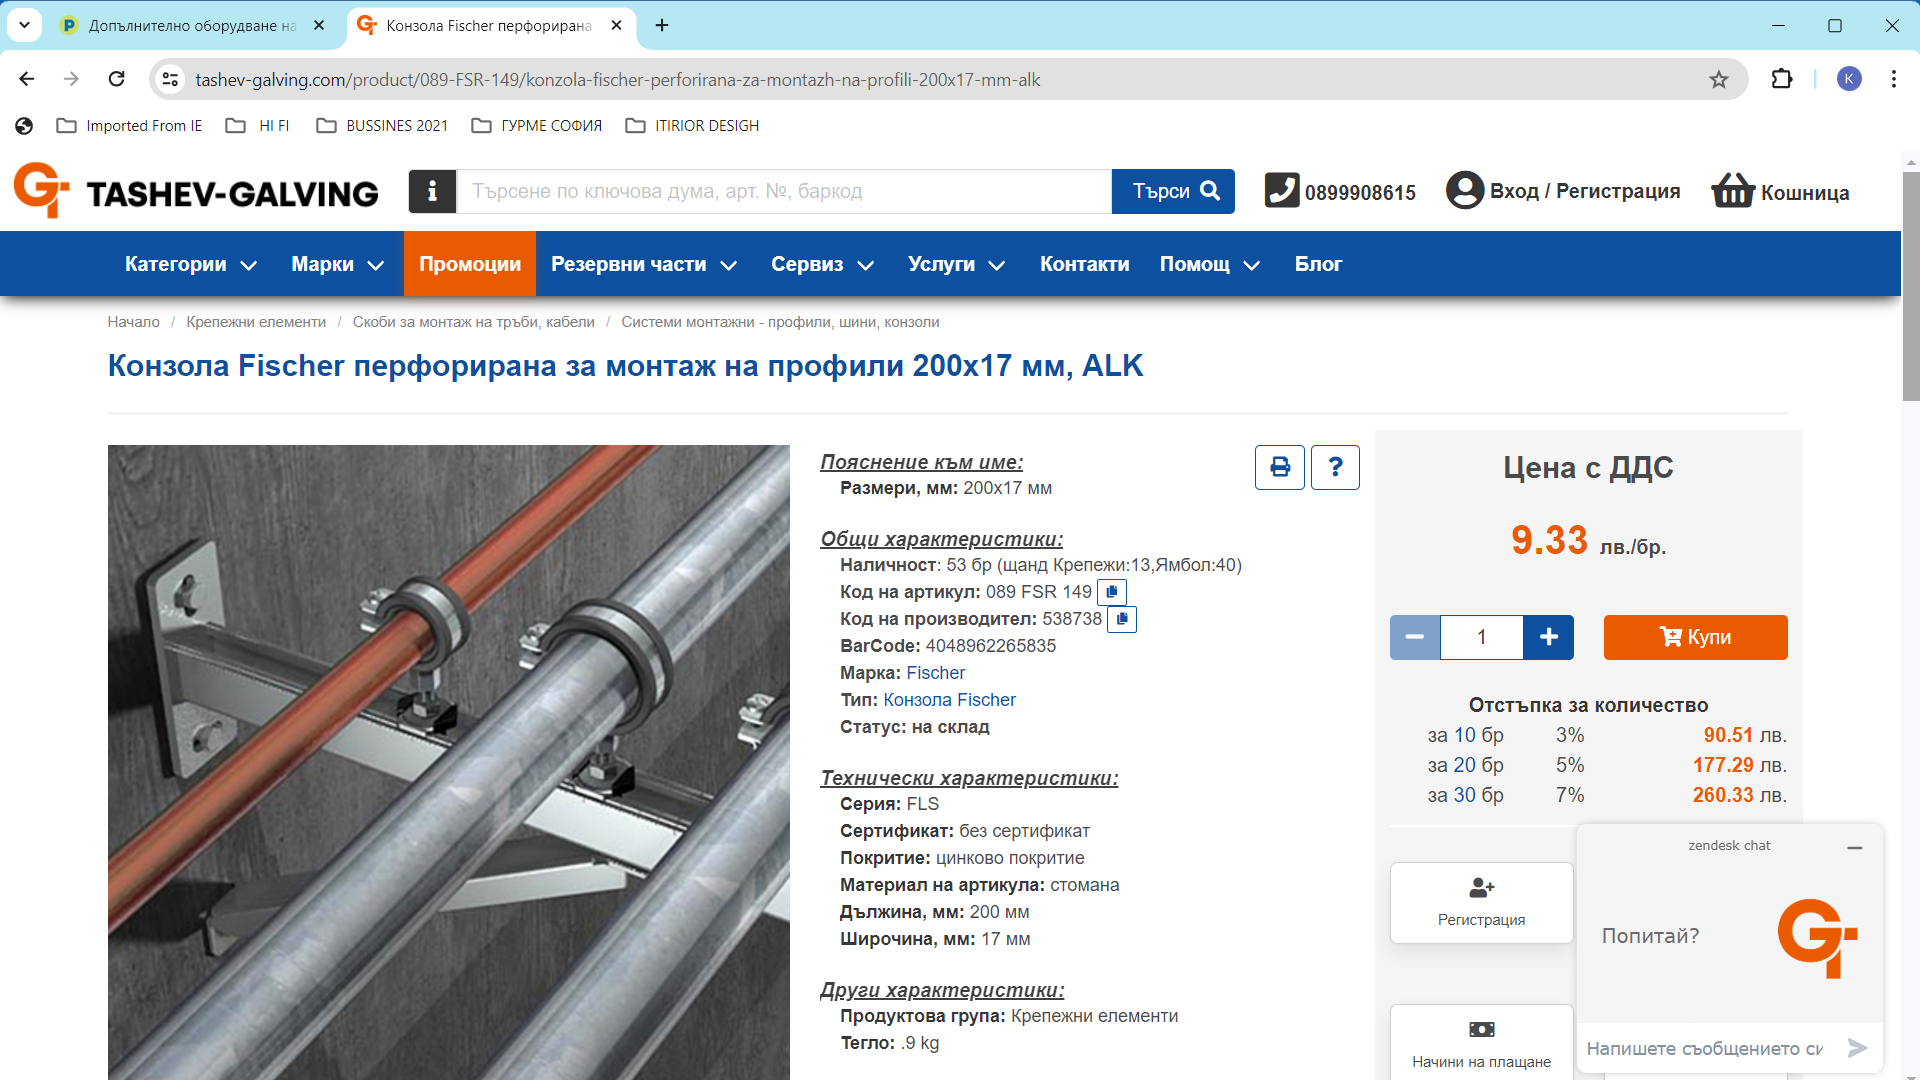Open the Fischer brand link
This screenshot has width=1920, height=1080.
[x=935, y=673]
